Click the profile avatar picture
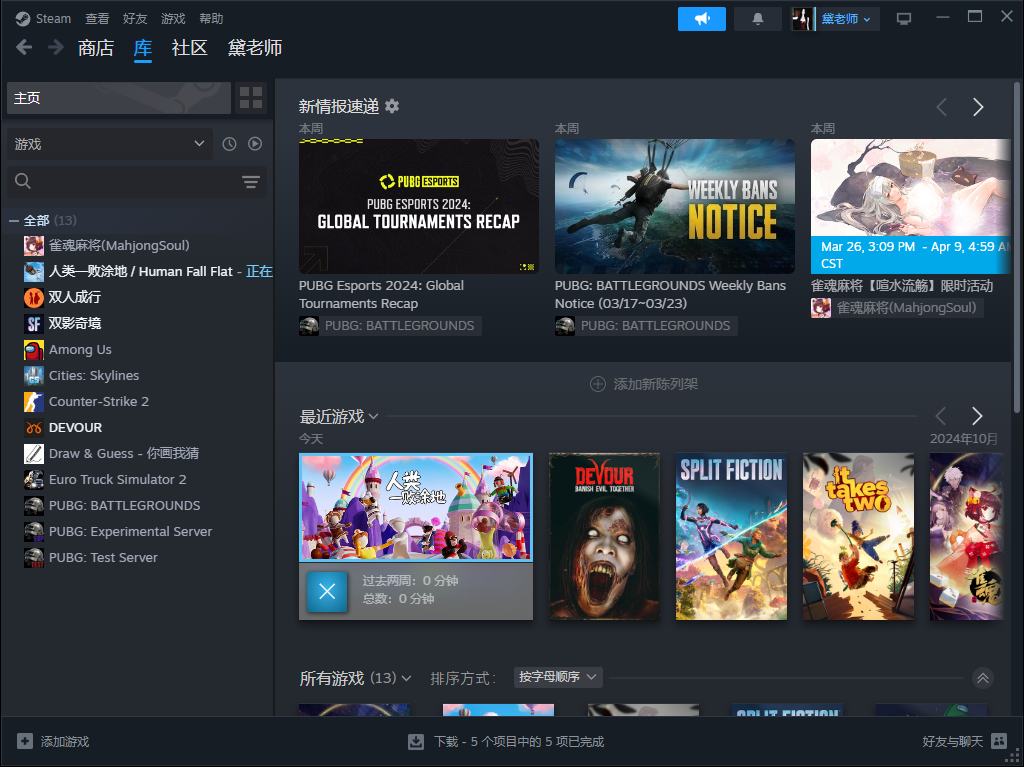 tap(802, 19)
